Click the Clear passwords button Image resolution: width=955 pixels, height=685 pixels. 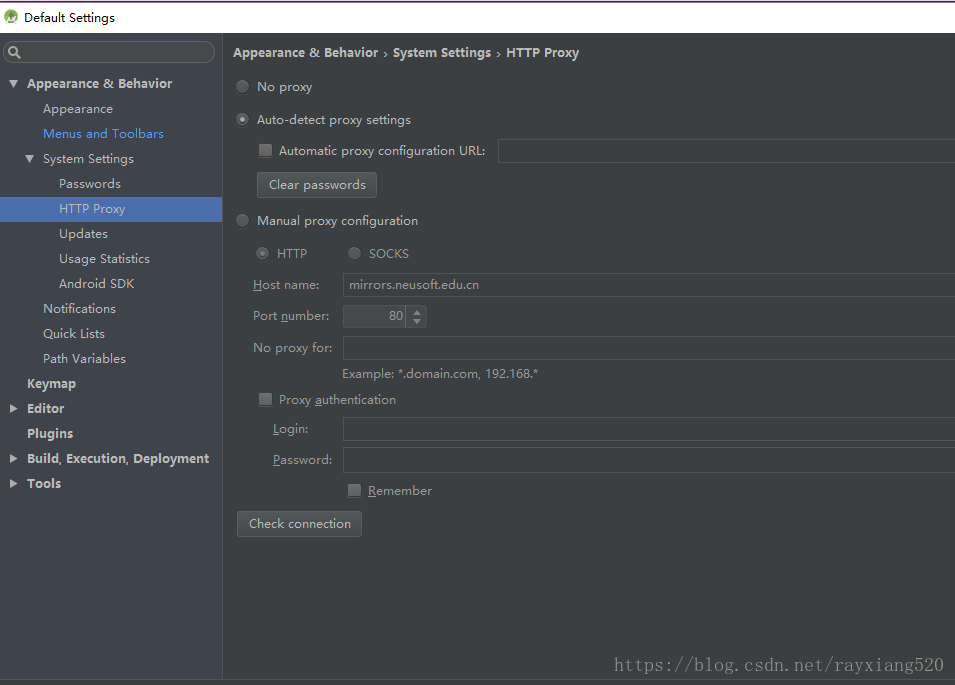pyautogui.click(x=317, y=184)
